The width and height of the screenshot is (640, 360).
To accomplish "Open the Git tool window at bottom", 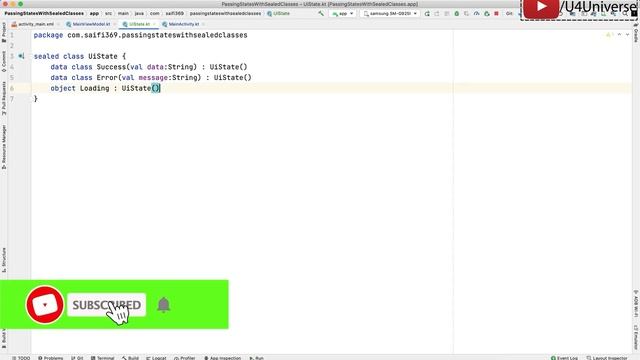I will click(x=77, y=358).
